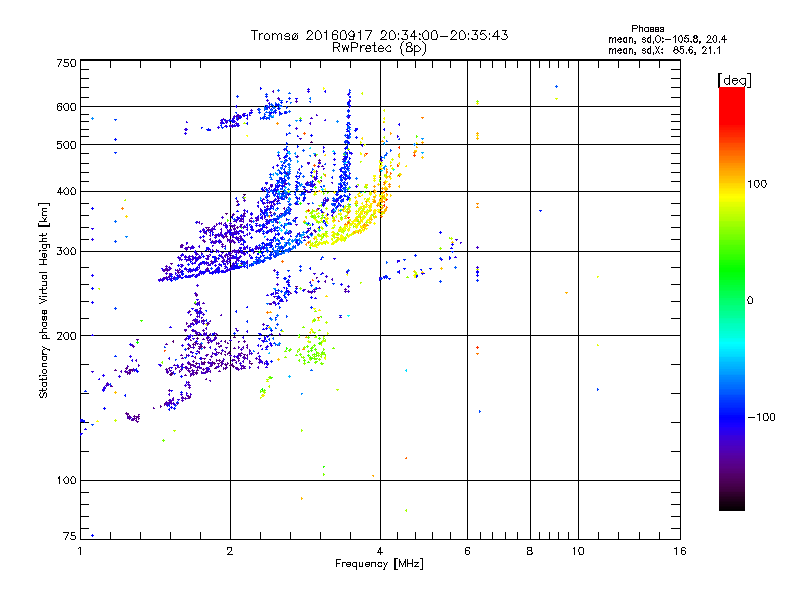The height and width of the screenshot is (600, 800).
Task: Click the '[deg]' colorbar unit label
Action: [x=734, y=80]
